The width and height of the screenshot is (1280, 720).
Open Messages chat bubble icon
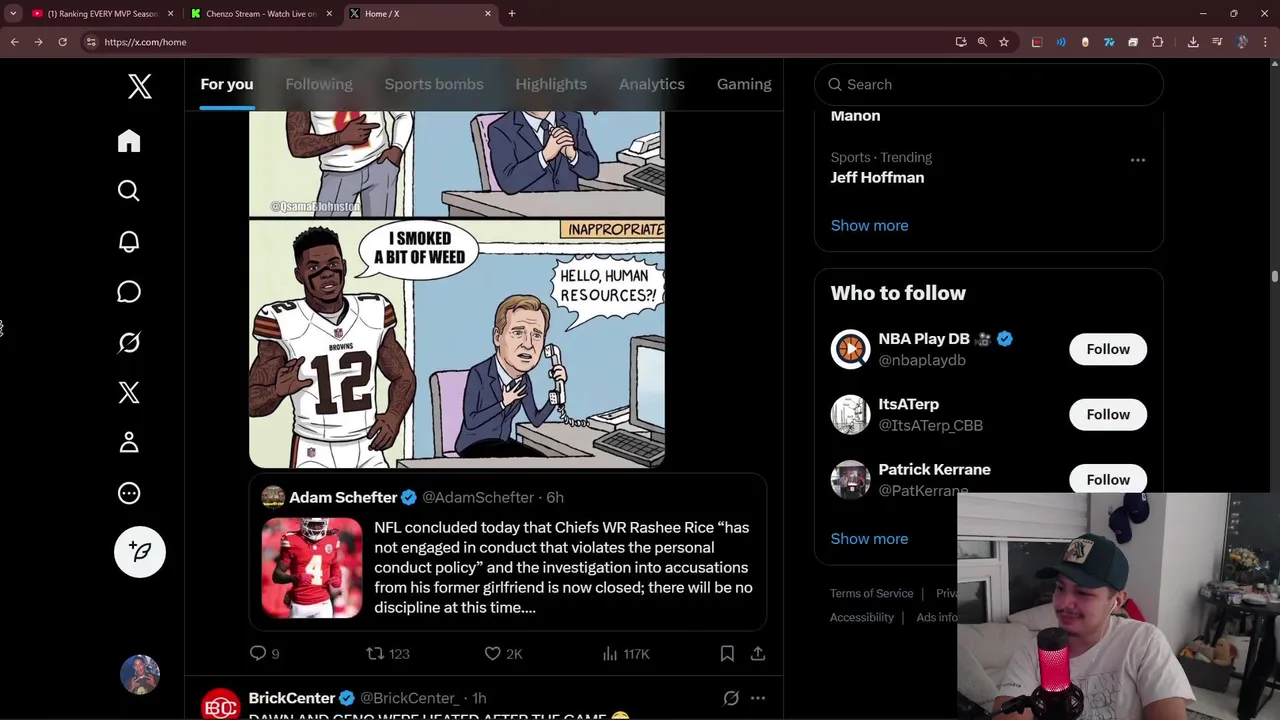coord(129,292)
